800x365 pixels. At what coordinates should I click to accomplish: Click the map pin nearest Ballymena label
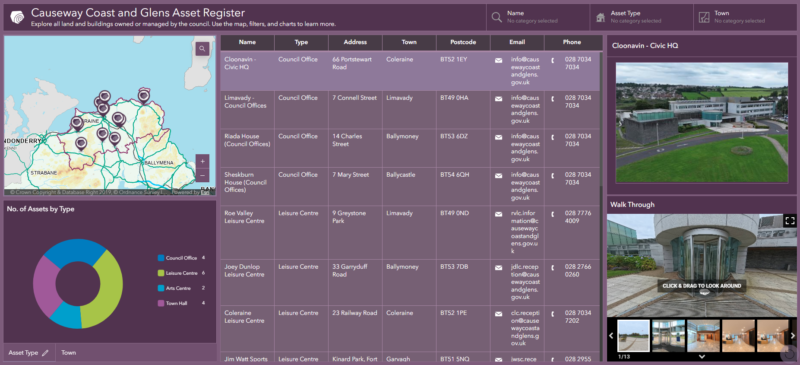(x=115, y=138)
